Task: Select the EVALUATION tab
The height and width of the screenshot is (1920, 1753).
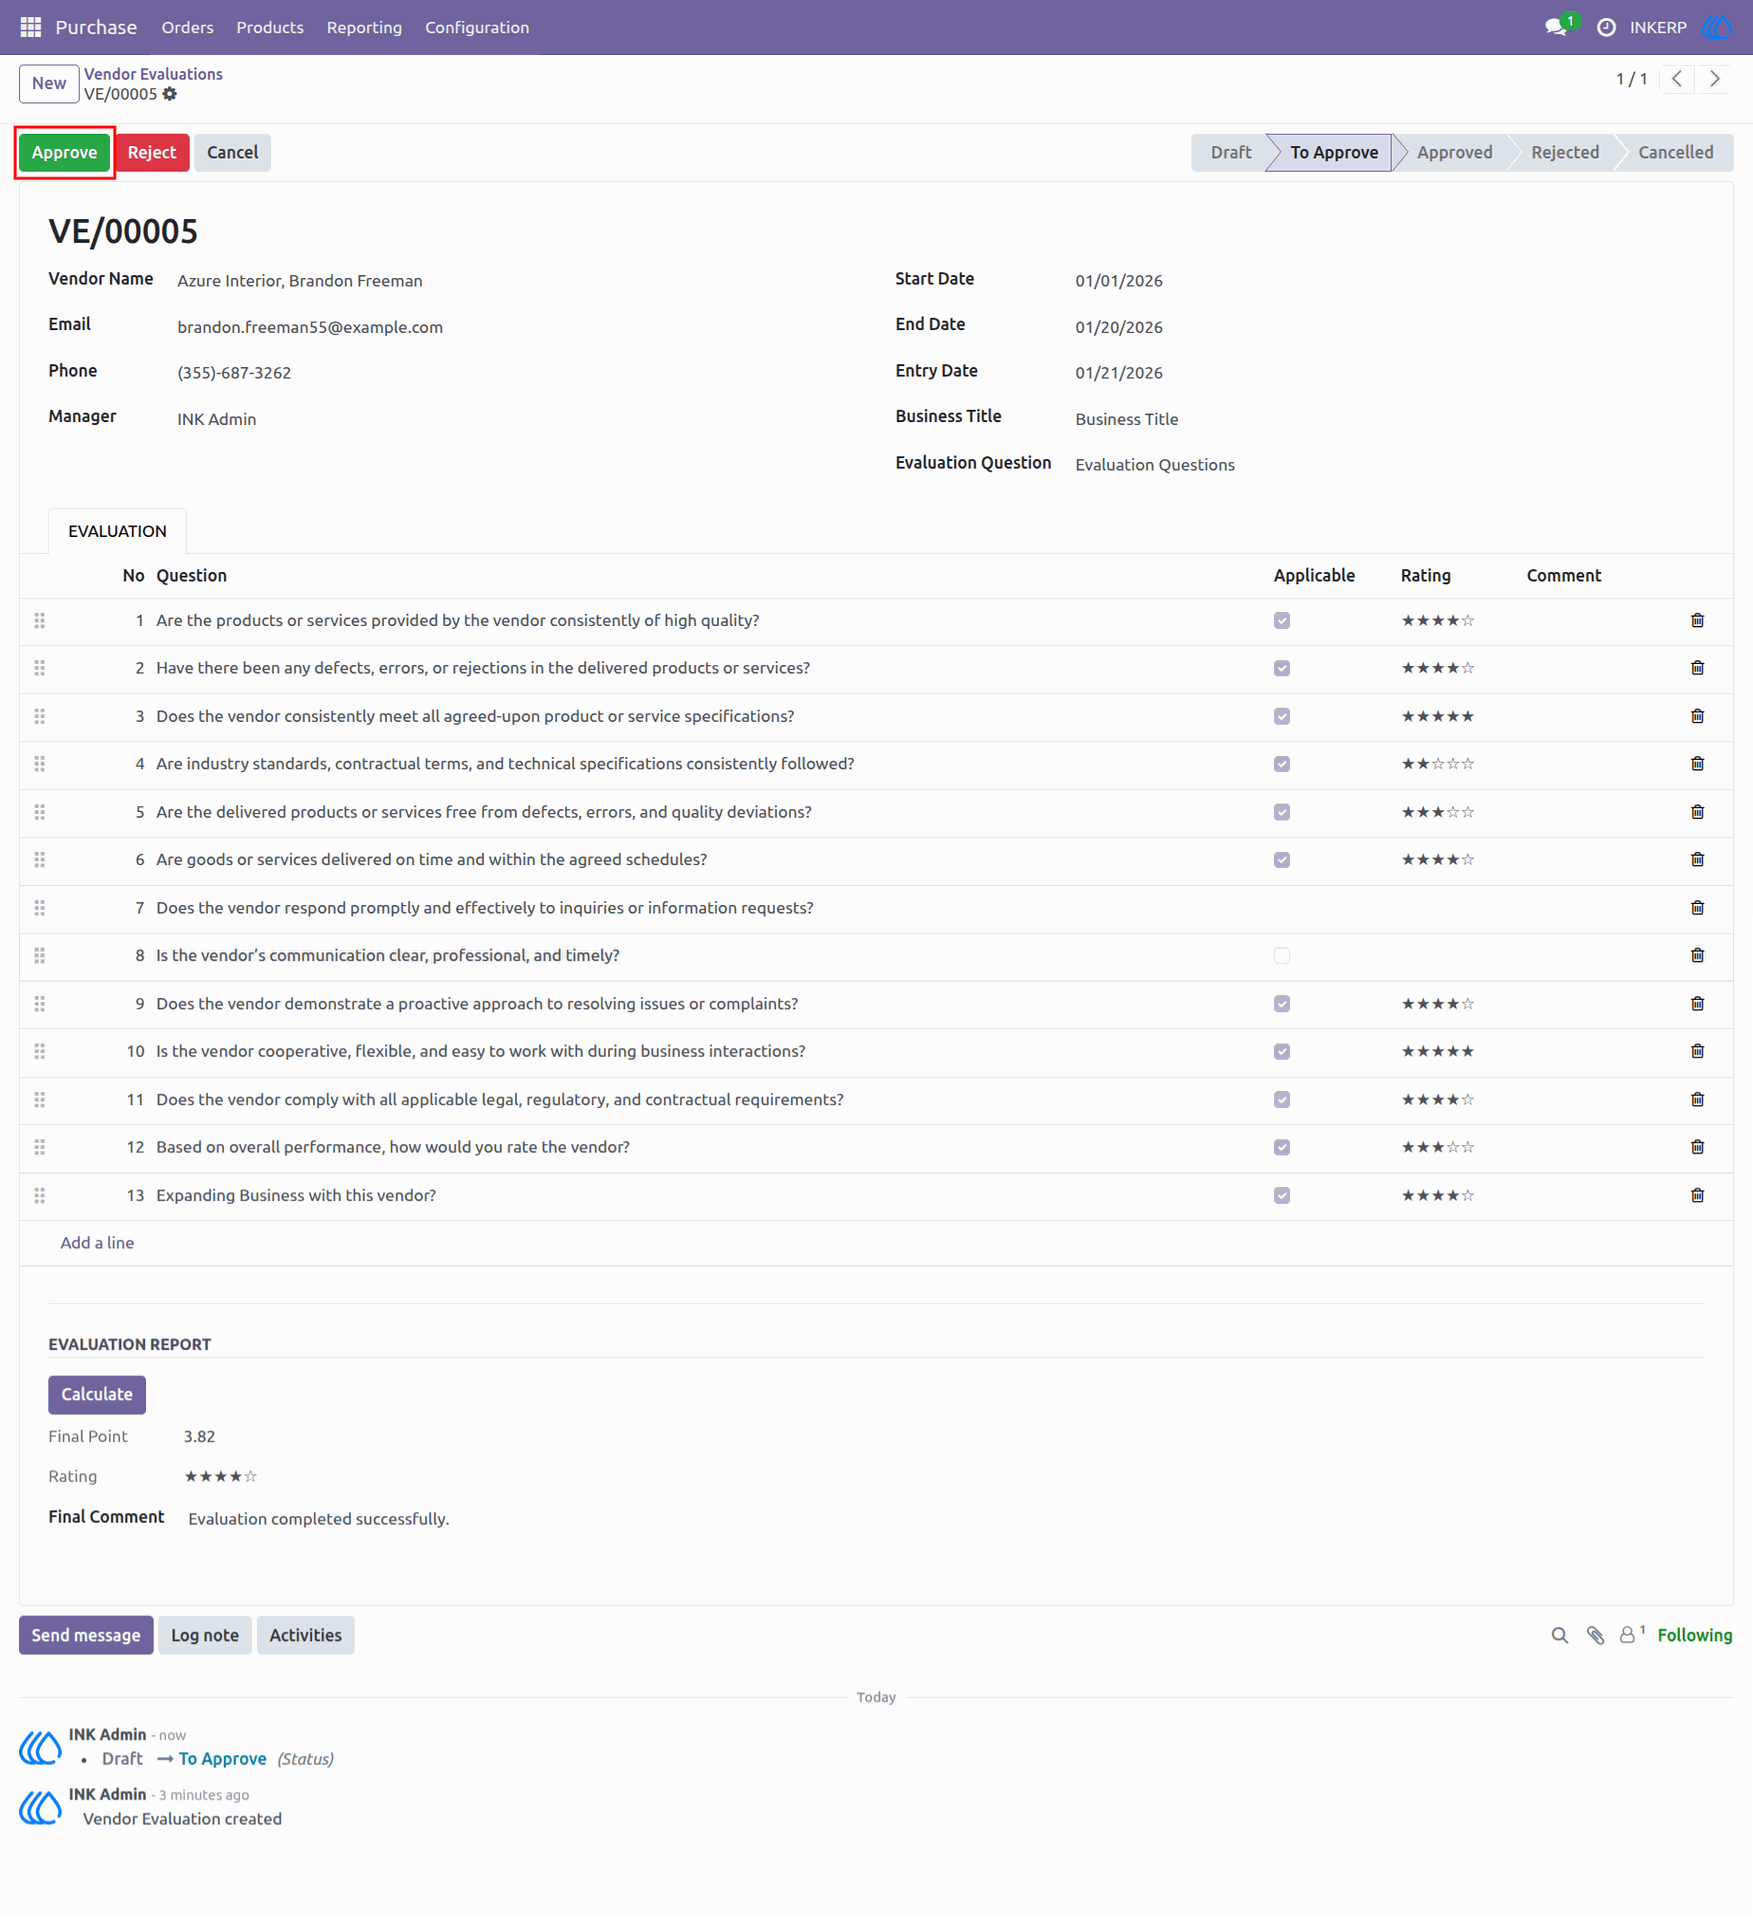Action: [x=117, y=531]
